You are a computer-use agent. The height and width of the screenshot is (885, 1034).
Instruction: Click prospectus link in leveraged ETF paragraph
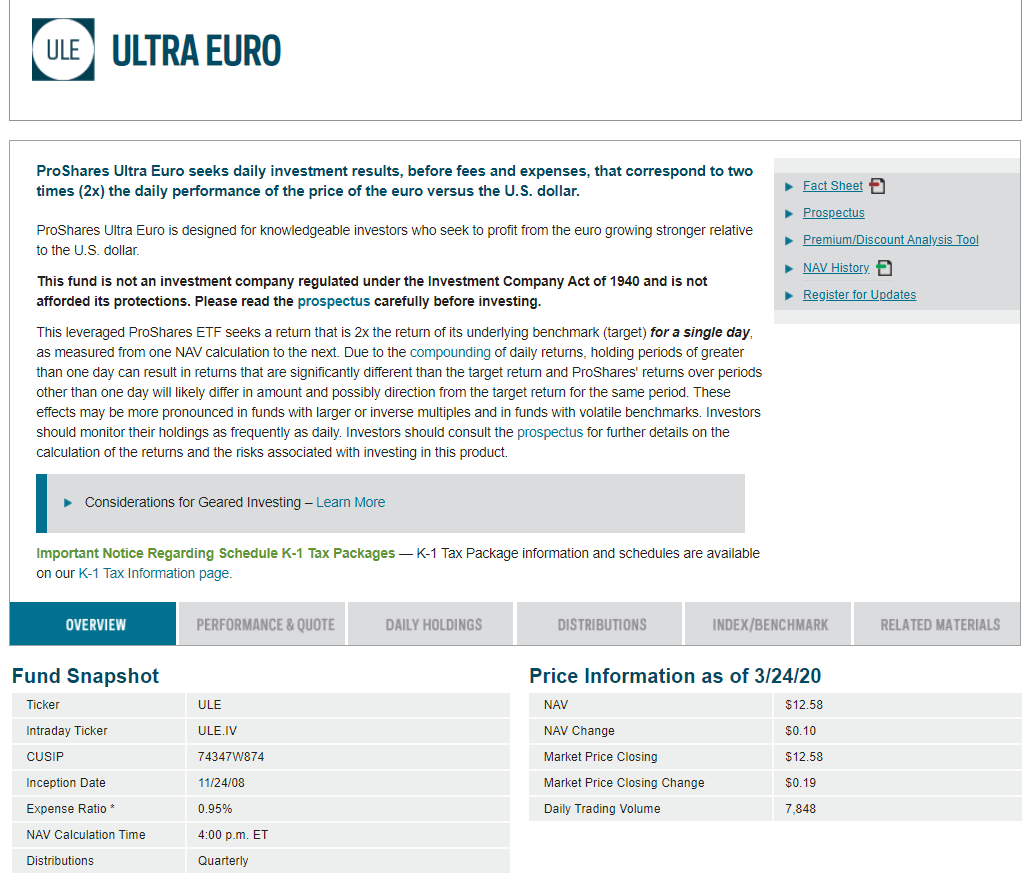coord(550,433)
